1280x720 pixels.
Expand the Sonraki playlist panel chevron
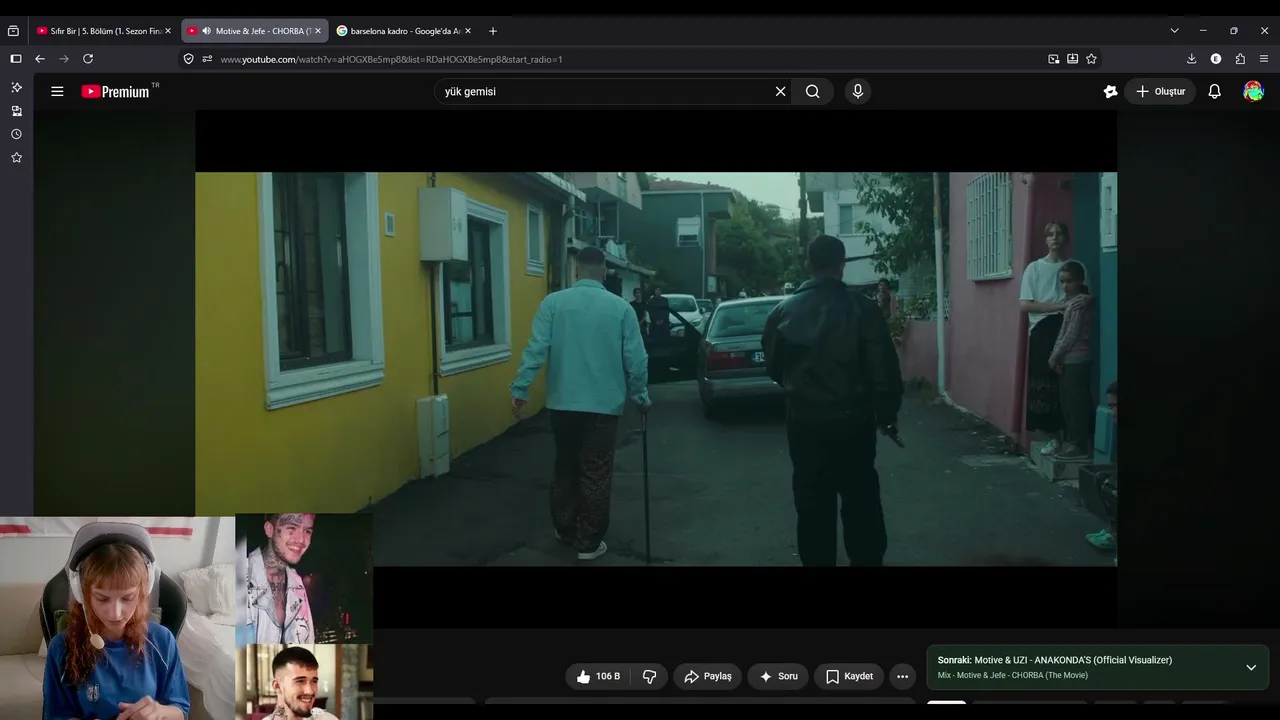click(x=1251, y=667)
